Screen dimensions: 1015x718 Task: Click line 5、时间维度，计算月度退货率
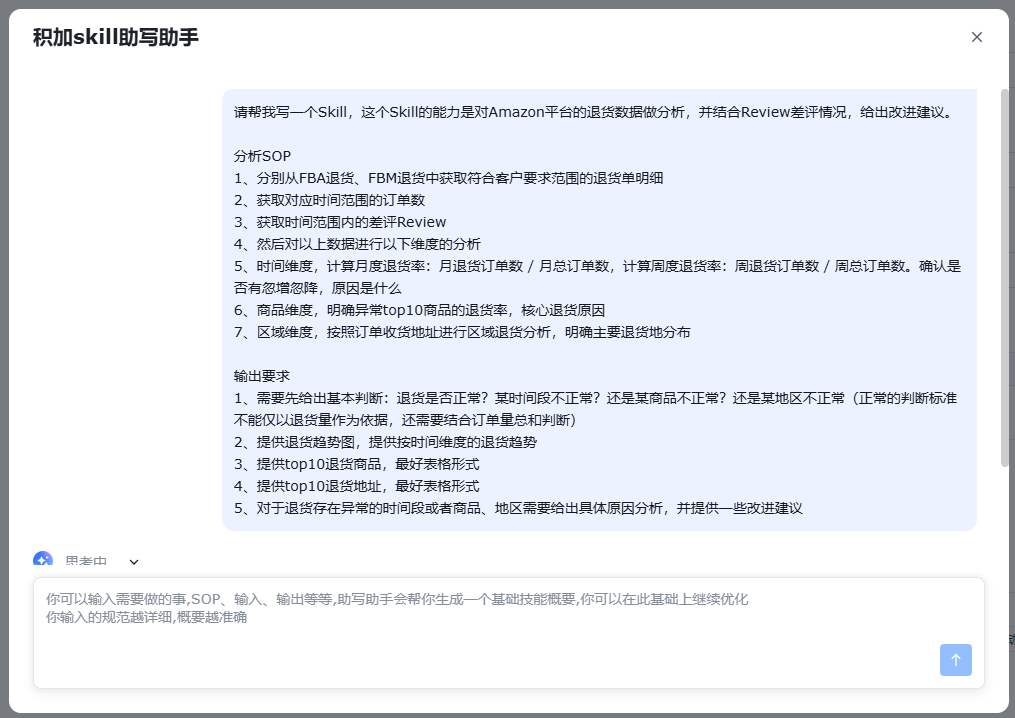597,277
